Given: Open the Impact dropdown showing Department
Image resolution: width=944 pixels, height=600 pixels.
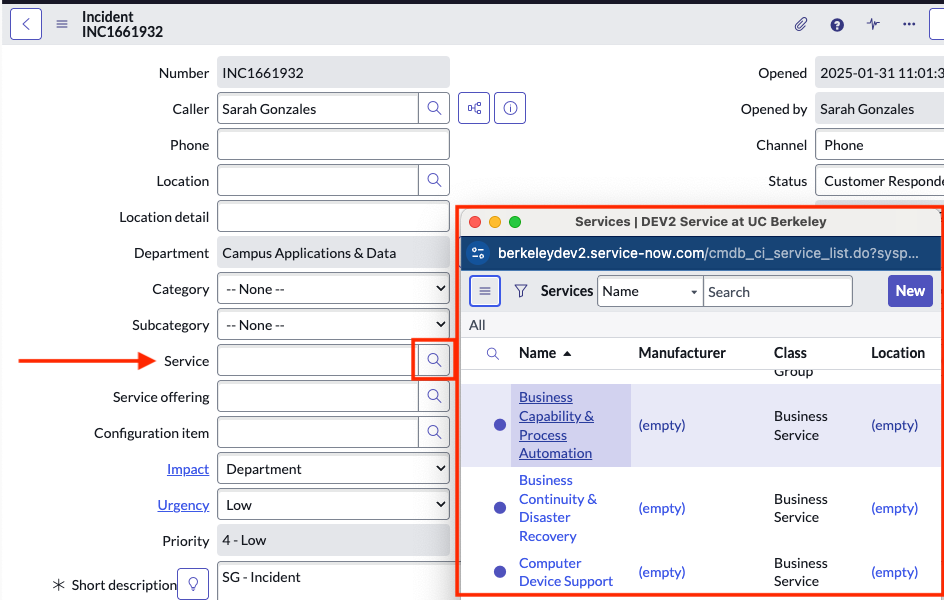Looking at the screenshot, I should coord(334,469).
